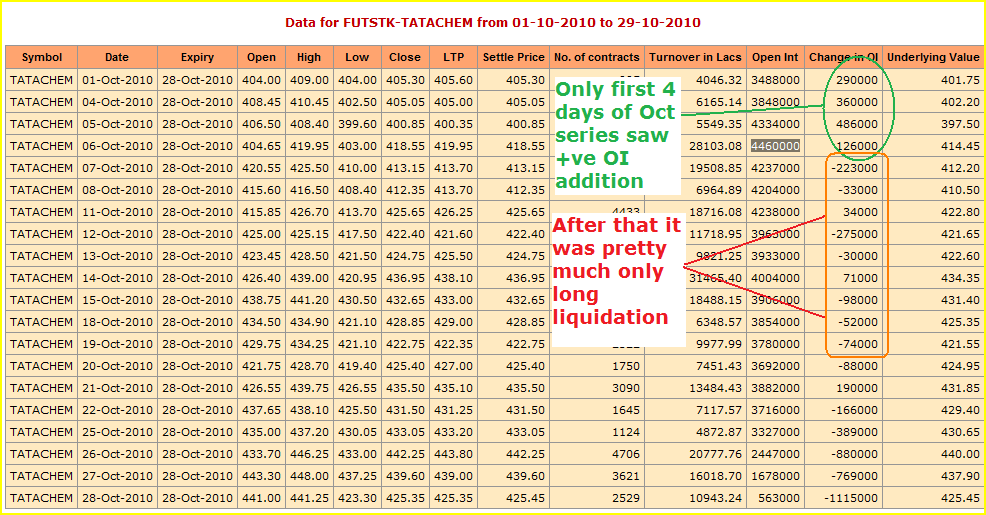Click the Expiry column header
This screenshot has width=986, height=515.
(x=197, y=57)
